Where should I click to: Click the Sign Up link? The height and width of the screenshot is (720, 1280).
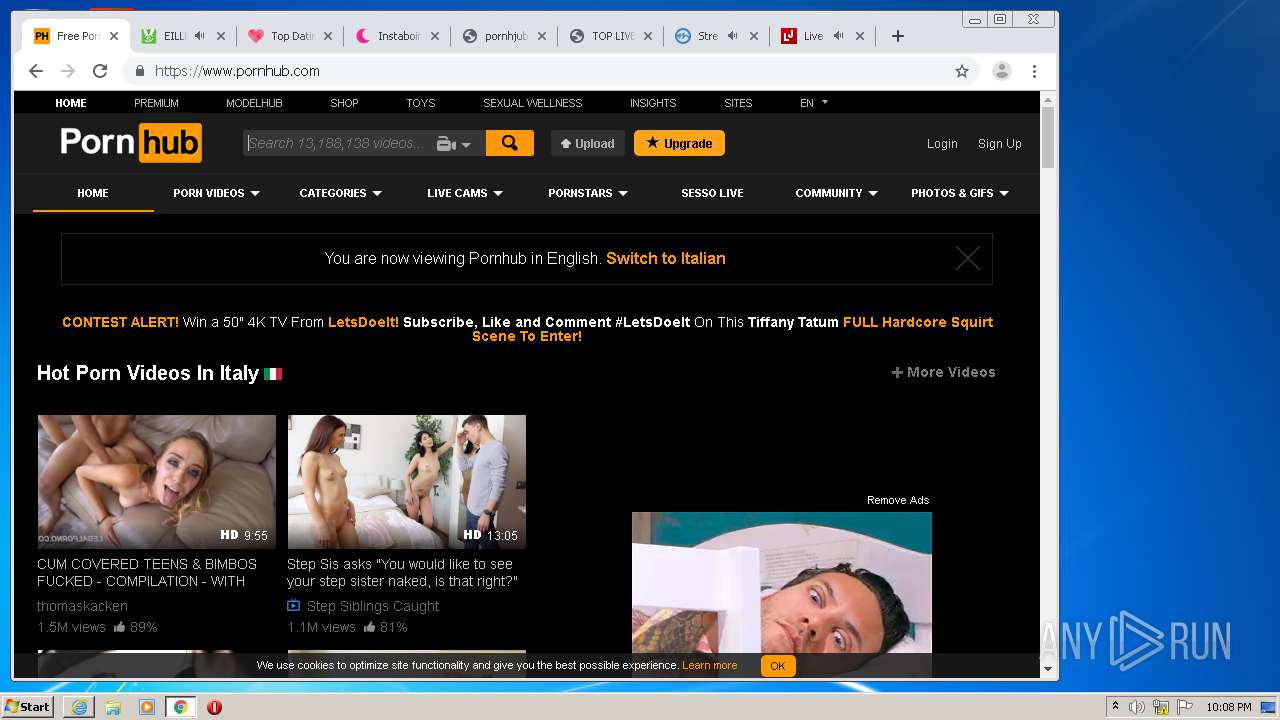point(1000,144)
